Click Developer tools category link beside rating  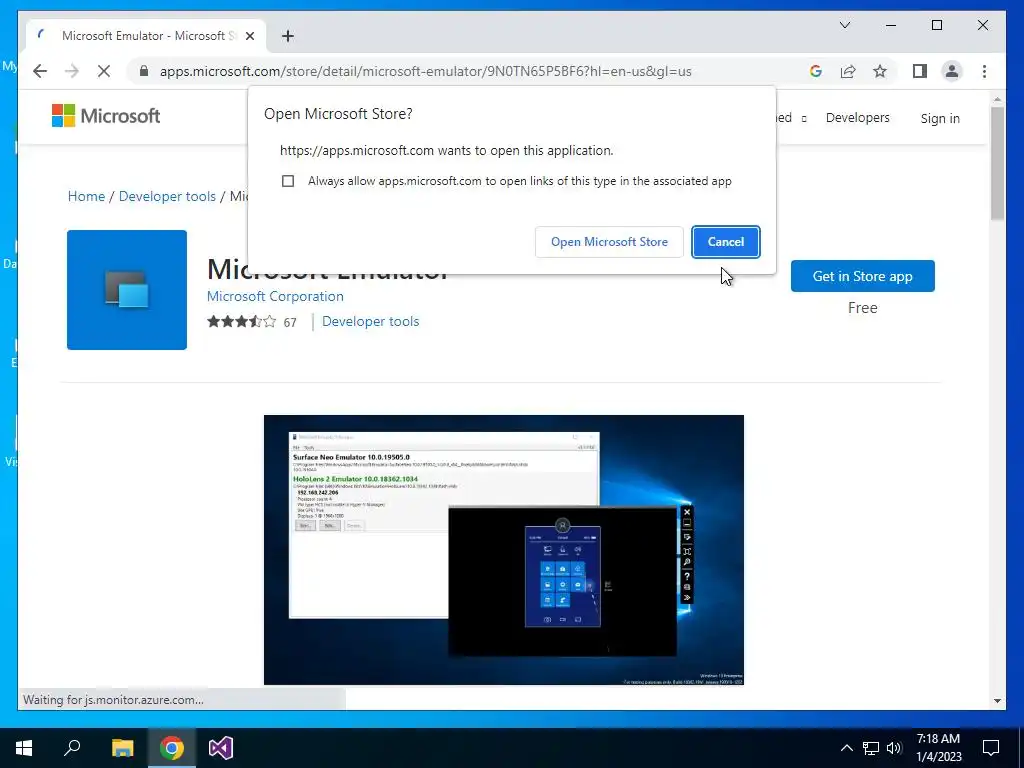coord(370,321)
